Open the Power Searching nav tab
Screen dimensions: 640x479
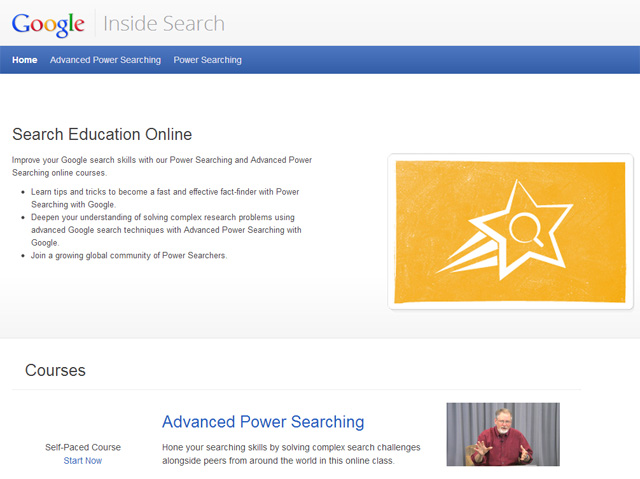click(207, 60)
